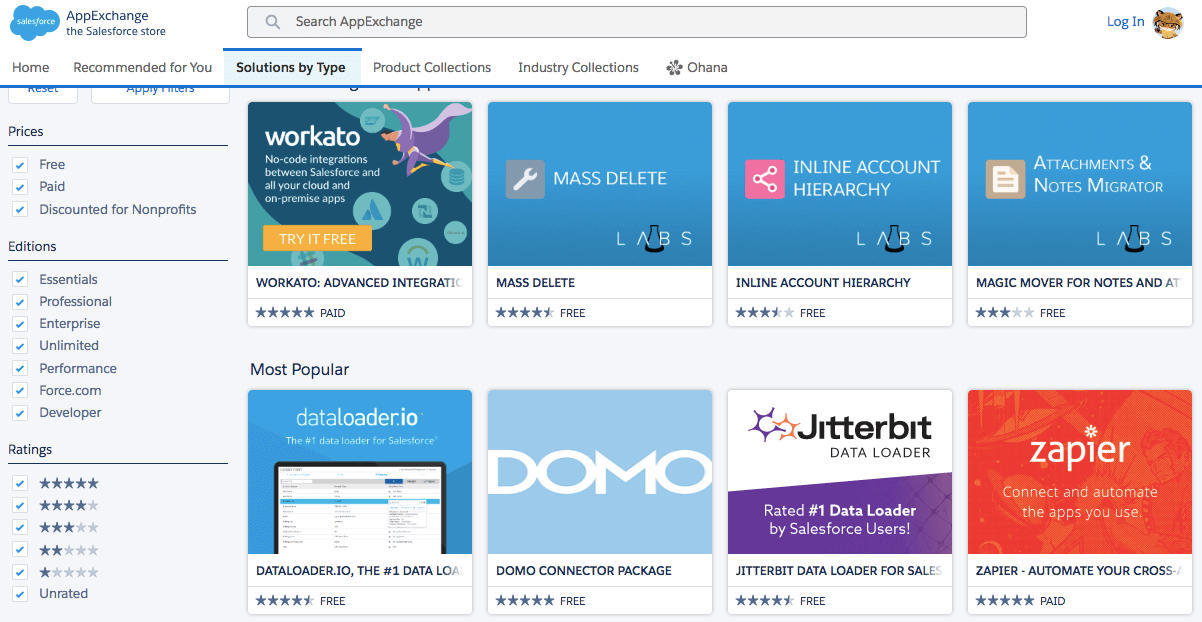The height and width of the screenshot is (622, 1202).
Task: Click the Most Popular section heading
Action: click(x=299, y=370)
